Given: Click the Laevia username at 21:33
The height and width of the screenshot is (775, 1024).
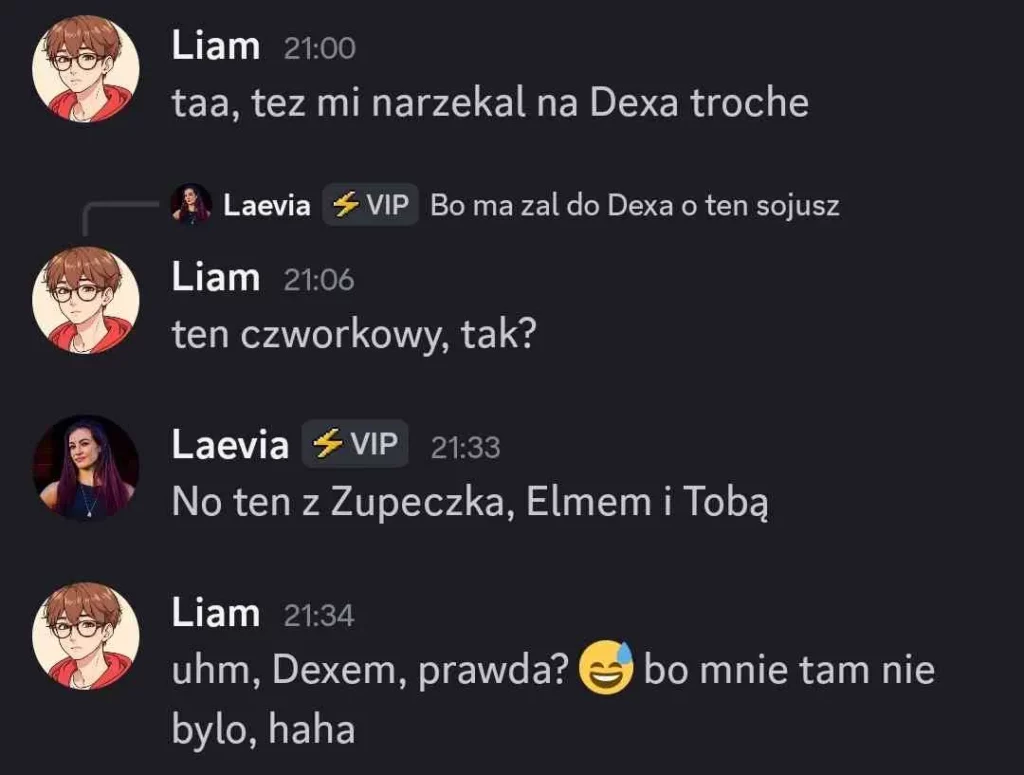Looking at the screenshot, I should coord(230,444).
